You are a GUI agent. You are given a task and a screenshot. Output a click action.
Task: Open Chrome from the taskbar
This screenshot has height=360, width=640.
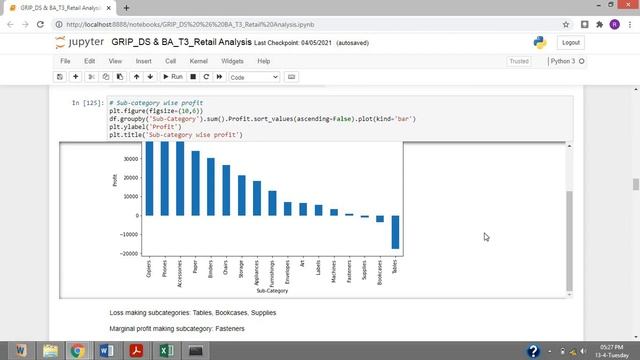77,351
